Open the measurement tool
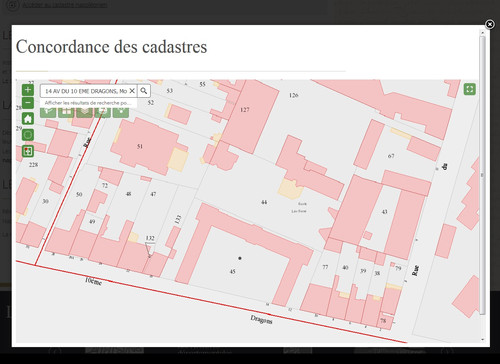500x364 pixels. 48,112
